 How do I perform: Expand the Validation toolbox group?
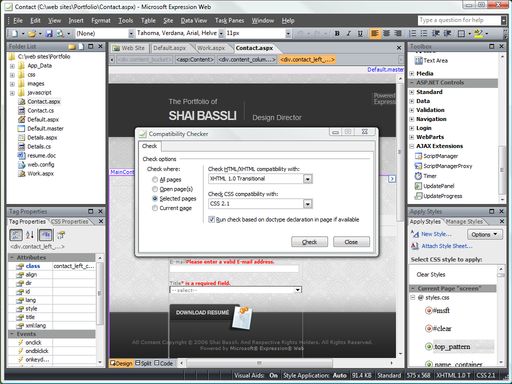(412, 110)
